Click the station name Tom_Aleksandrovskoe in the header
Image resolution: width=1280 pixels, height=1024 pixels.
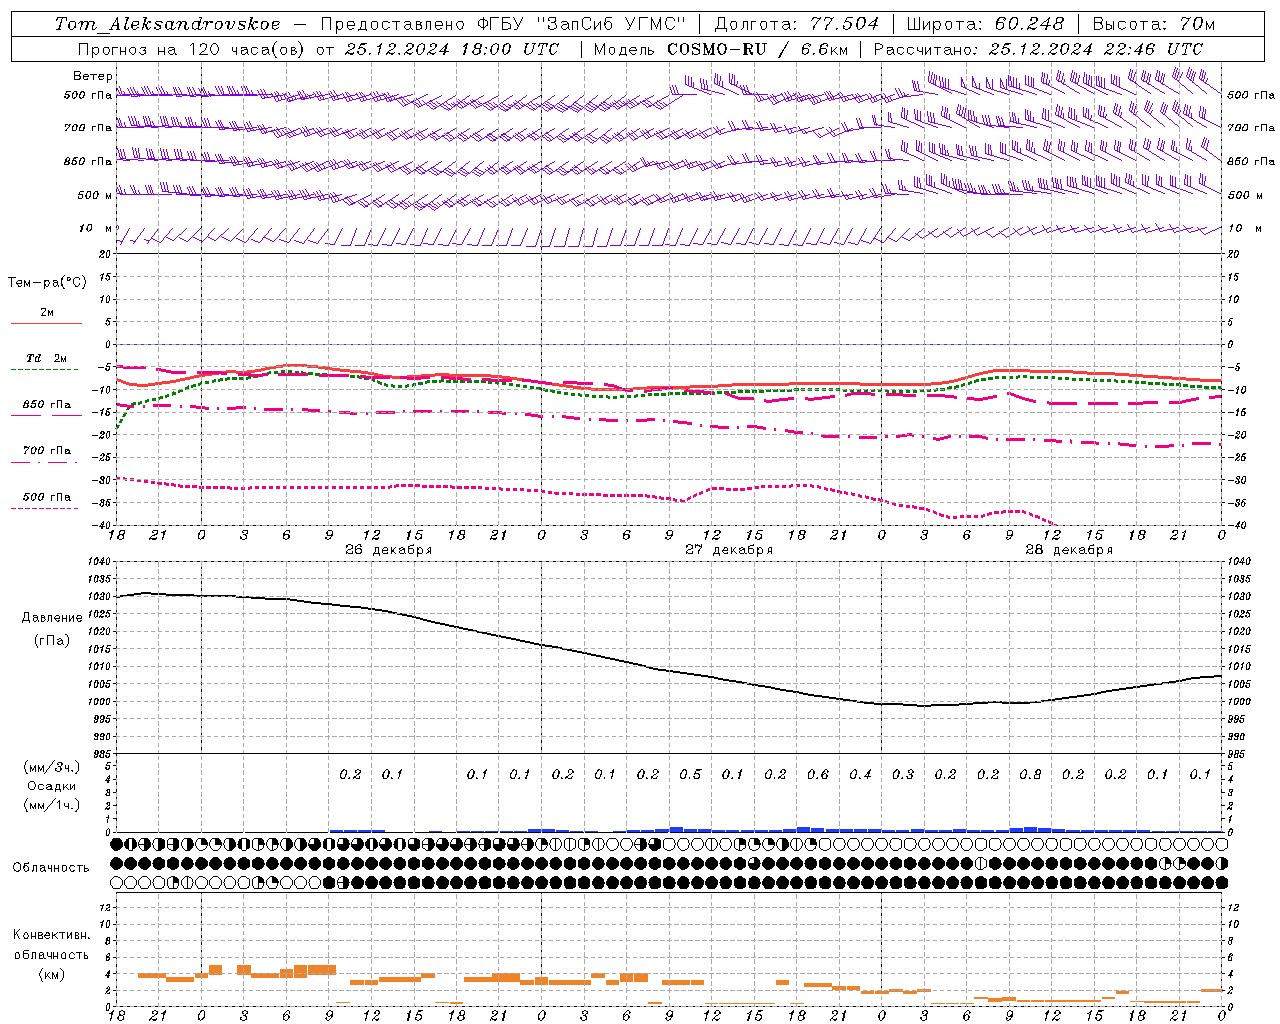167,24
